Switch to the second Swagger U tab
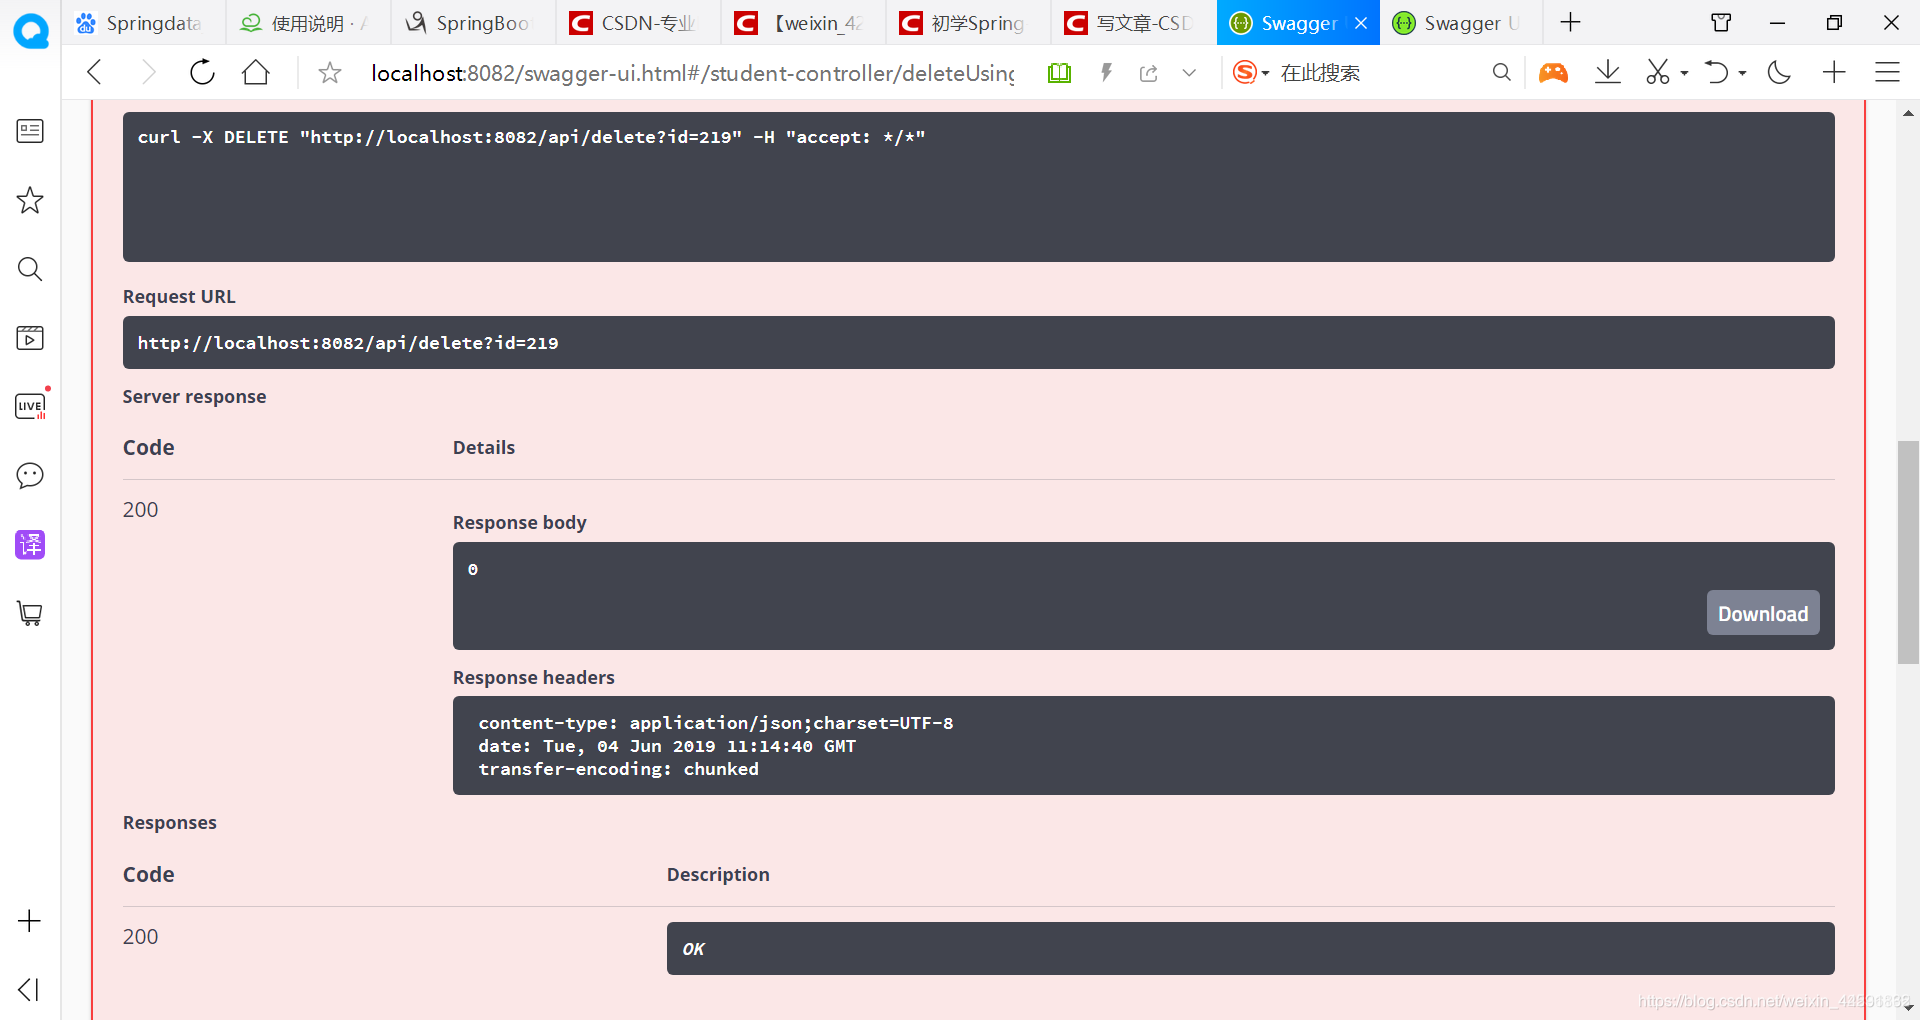Image resolution: width=1920 pixels, height=1020 pixels. (x=1461, y=22)
